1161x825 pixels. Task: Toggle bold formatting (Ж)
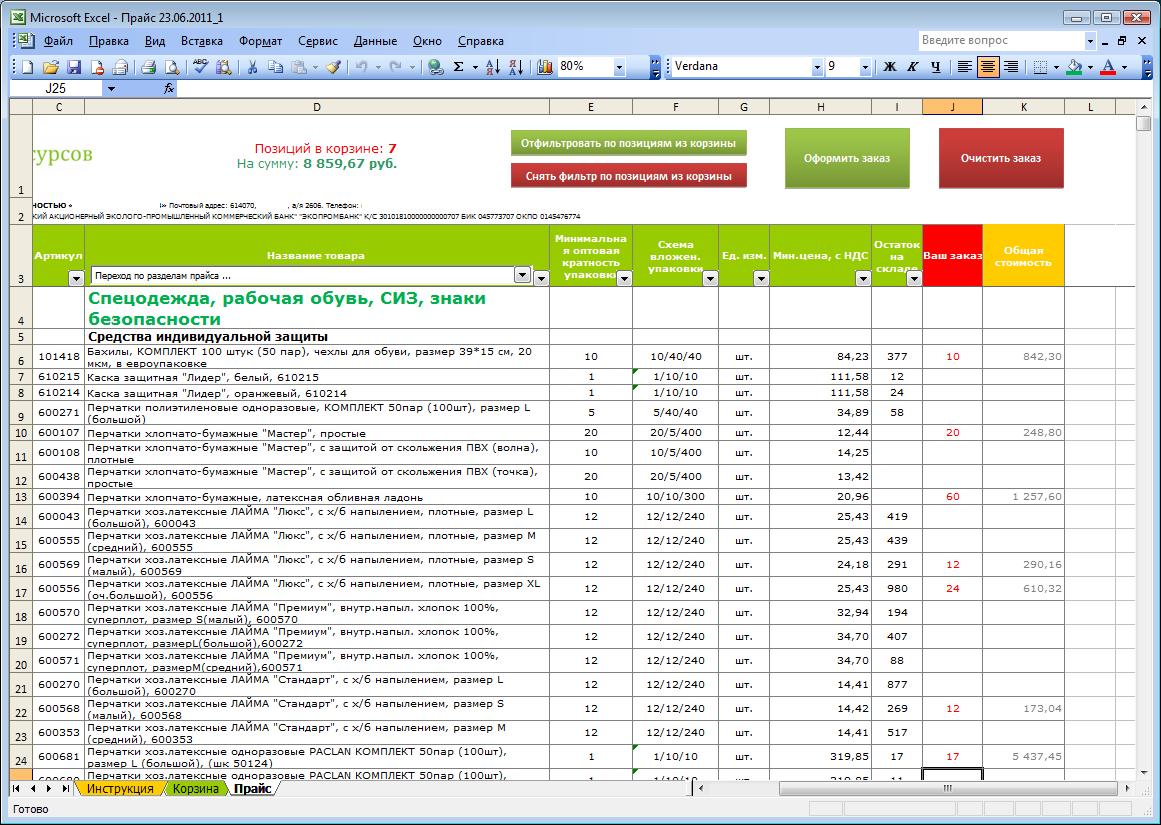click(889, 67)
